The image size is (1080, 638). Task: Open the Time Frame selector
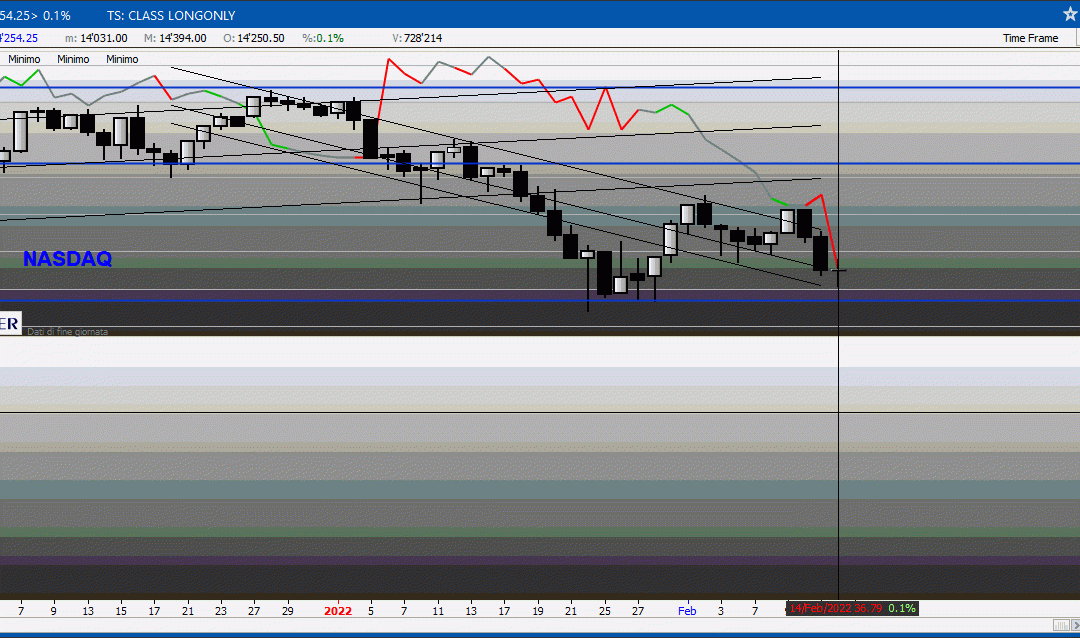tap(1030, 38)
